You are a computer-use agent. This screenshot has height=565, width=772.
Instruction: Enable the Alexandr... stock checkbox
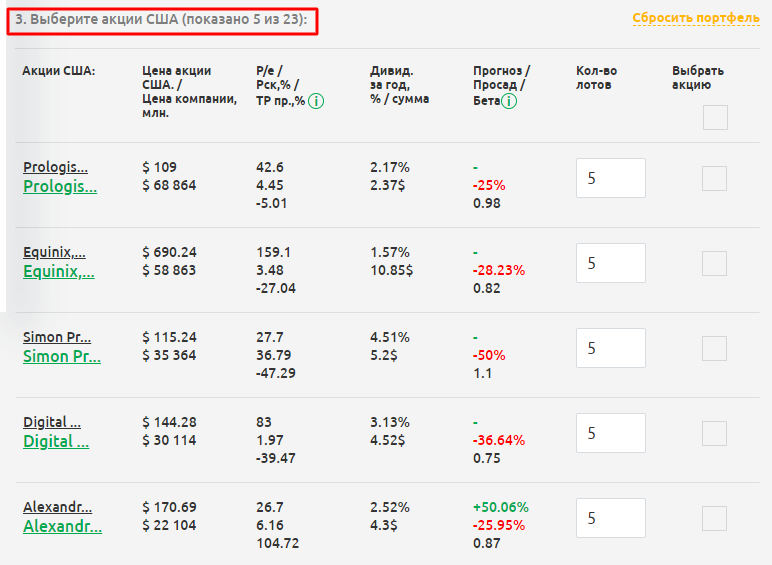714,518
